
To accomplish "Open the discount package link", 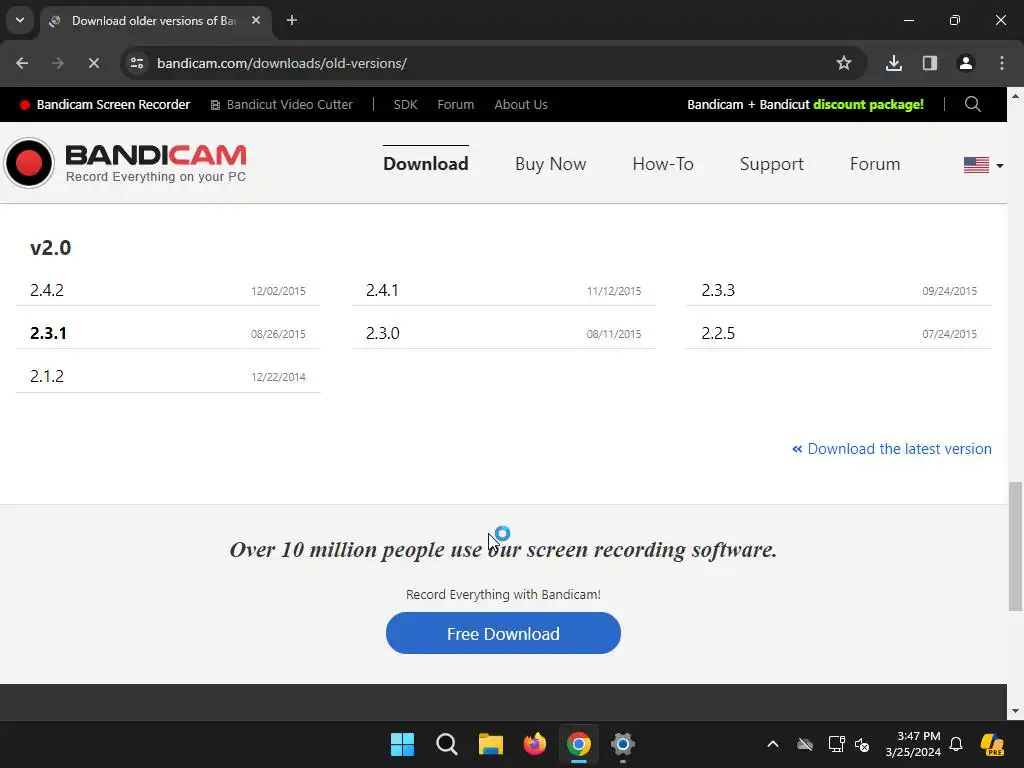I will [x=805, y=104].
